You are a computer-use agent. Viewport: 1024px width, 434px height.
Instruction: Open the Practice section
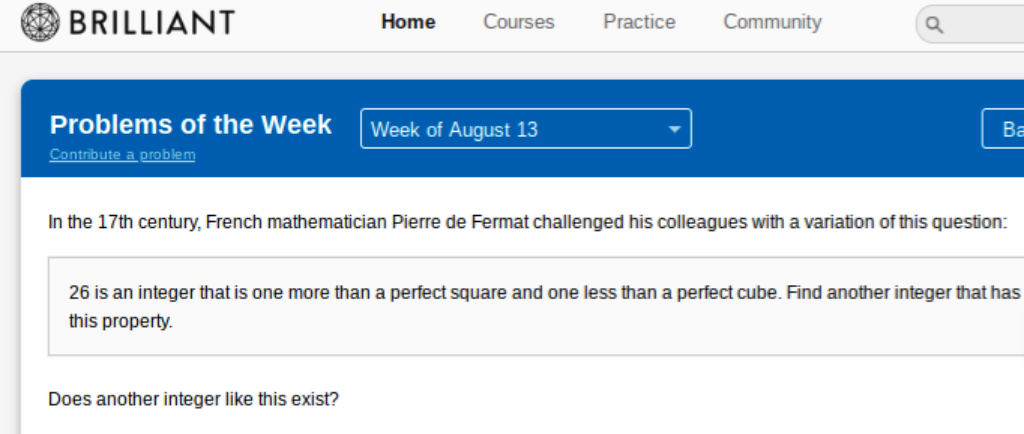[639, 22]
